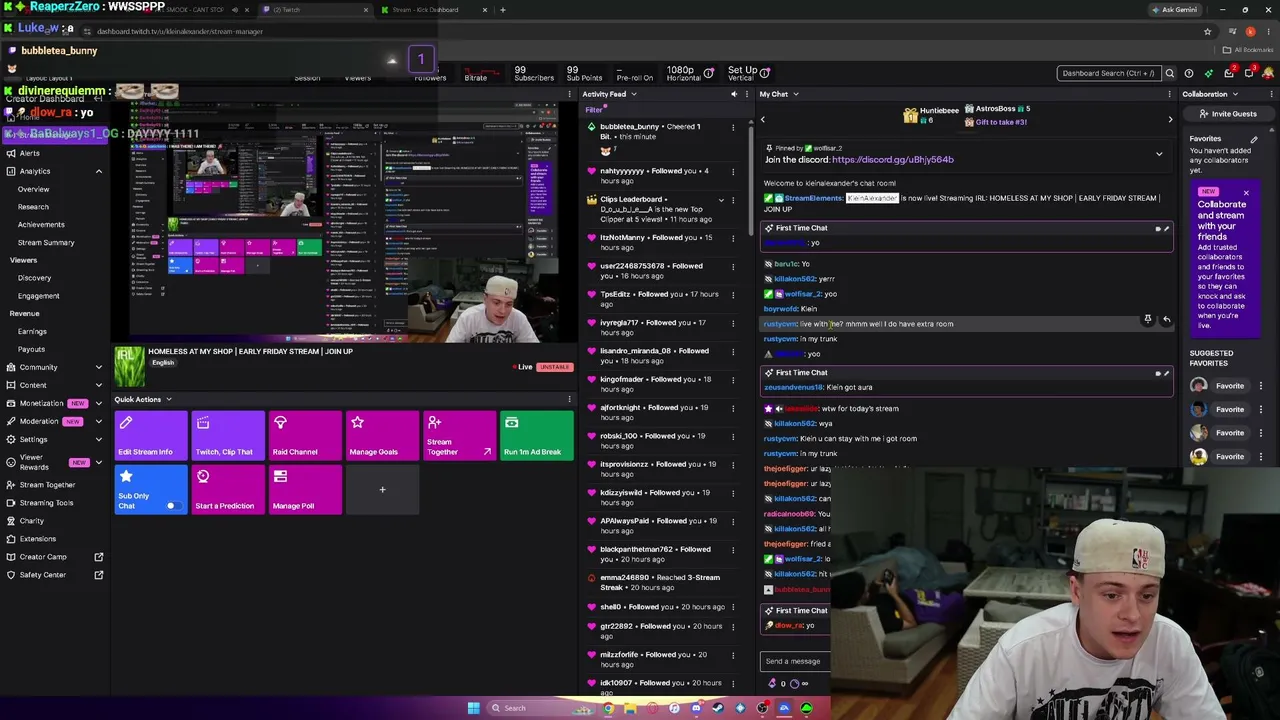Expand the Community sidebar section
Screen dimensions: 1280x720
pyautogui.click(x=98, y=367)
